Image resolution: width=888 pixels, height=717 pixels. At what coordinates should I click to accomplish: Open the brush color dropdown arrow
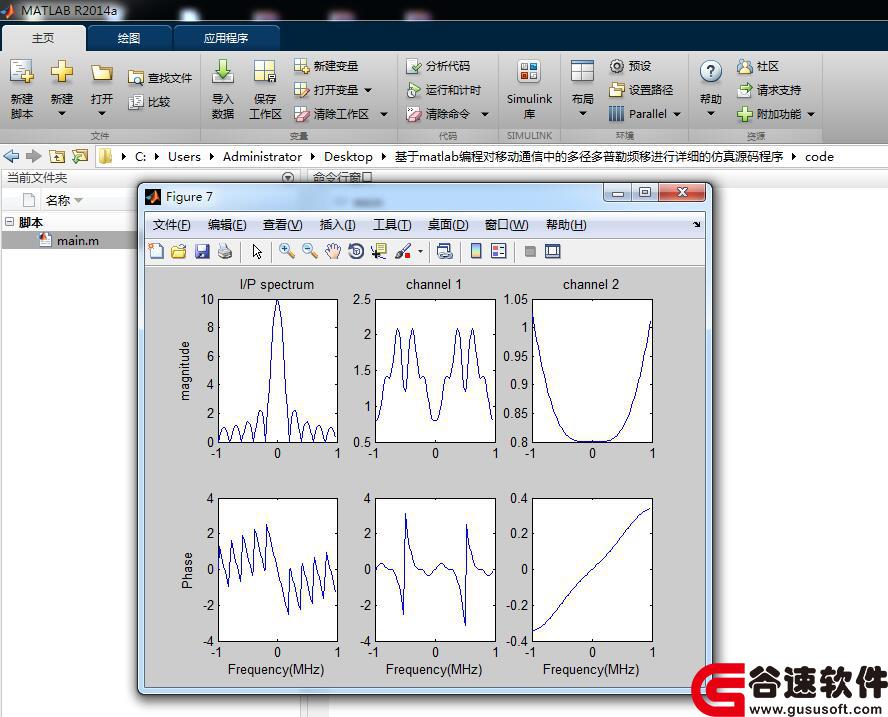(420, 251)
